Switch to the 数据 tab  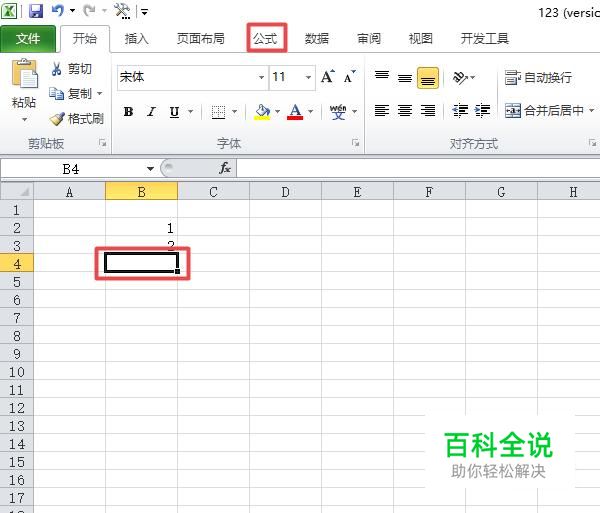click(x=317, y=39)
